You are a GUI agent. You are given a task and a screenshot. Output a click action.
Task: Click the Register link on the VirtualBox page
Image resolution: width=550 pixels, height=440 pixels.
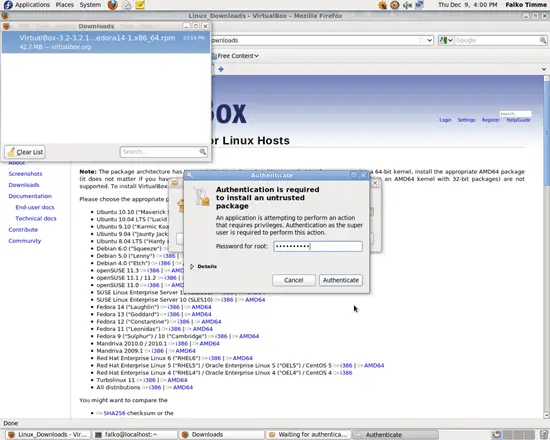coord(490,120)
